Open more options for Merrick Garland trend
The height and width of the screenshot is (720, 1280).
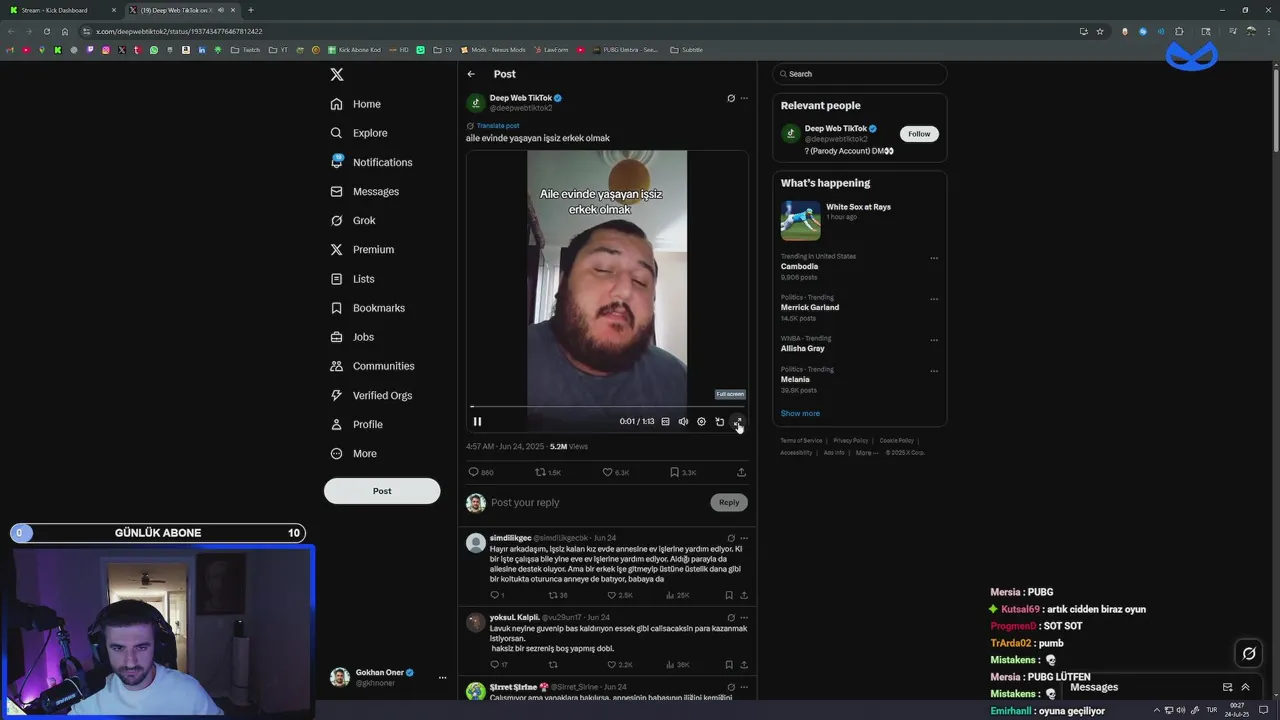[934, 299]
